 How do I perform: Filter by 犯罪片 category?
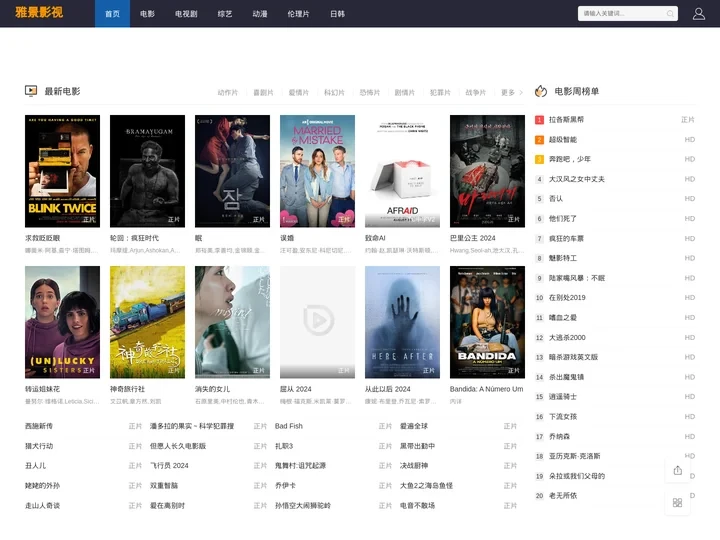(x=440, y=93)
